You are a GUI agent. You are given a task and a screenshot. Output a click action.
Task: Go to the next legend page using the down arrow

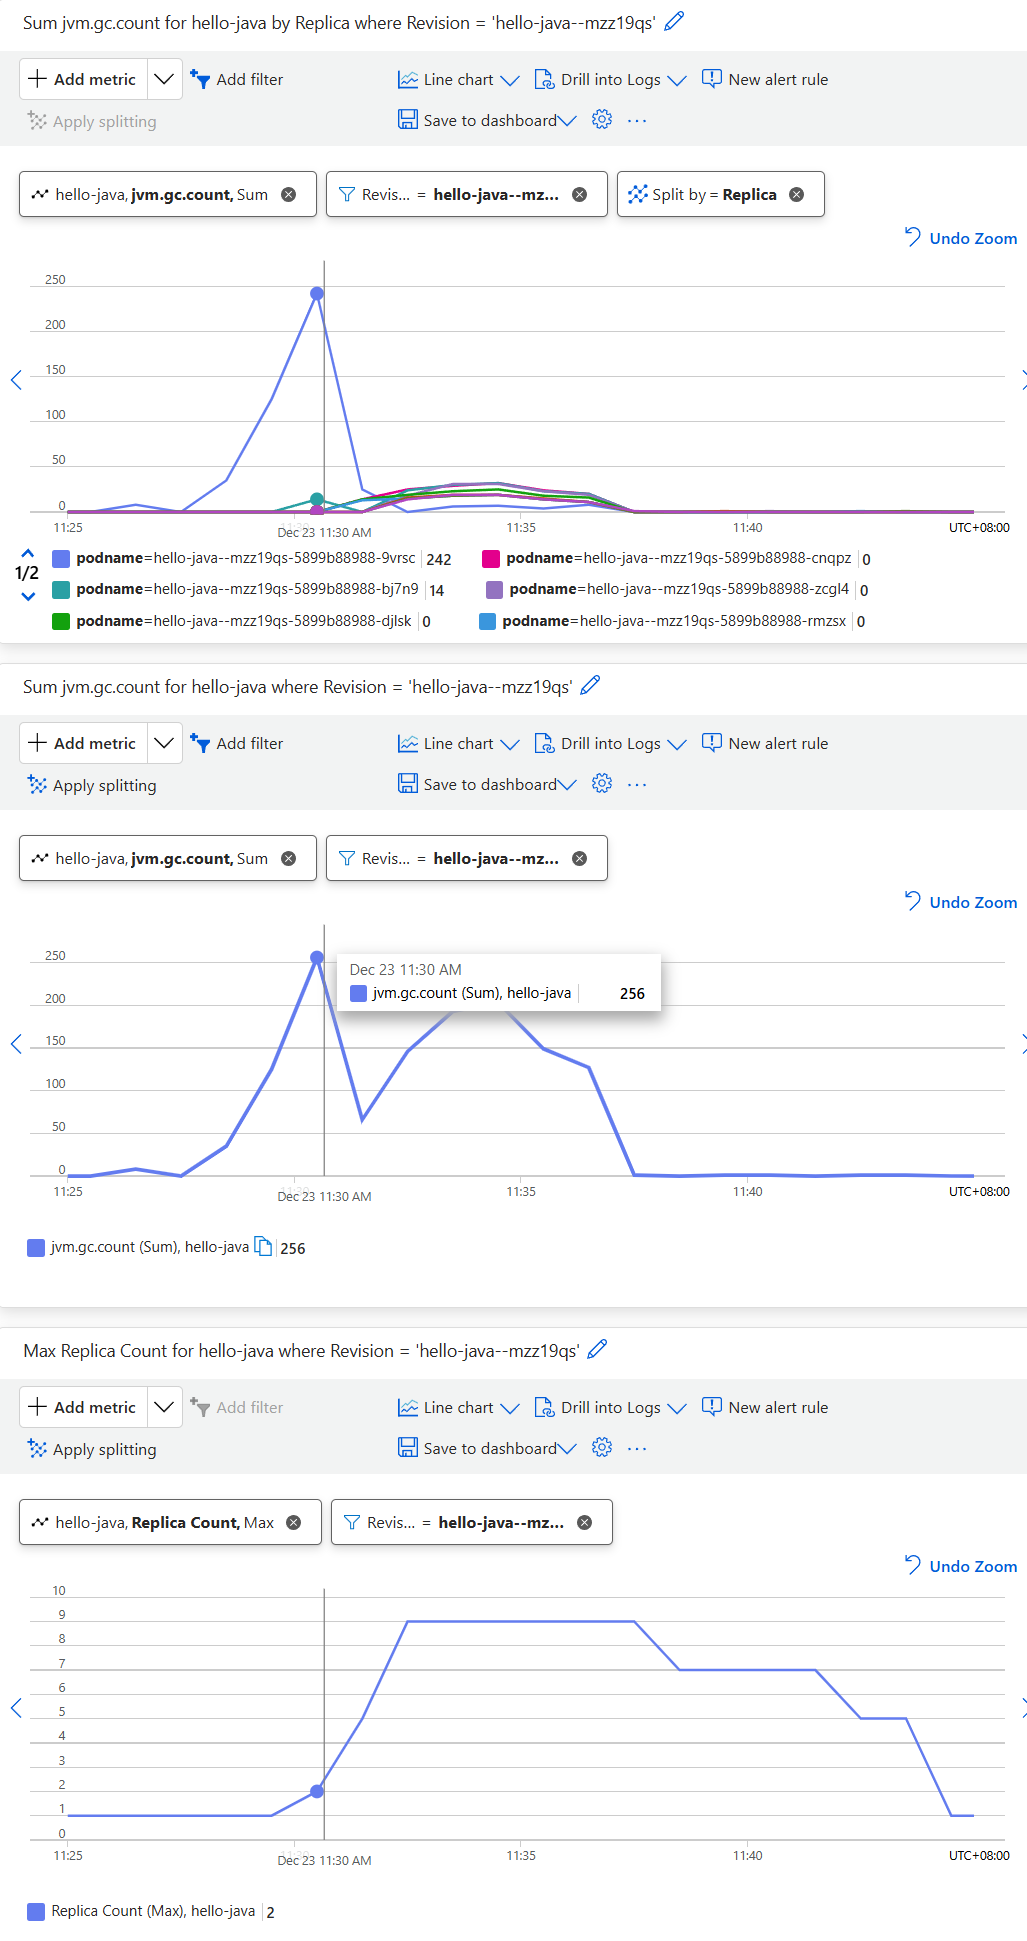28,597
